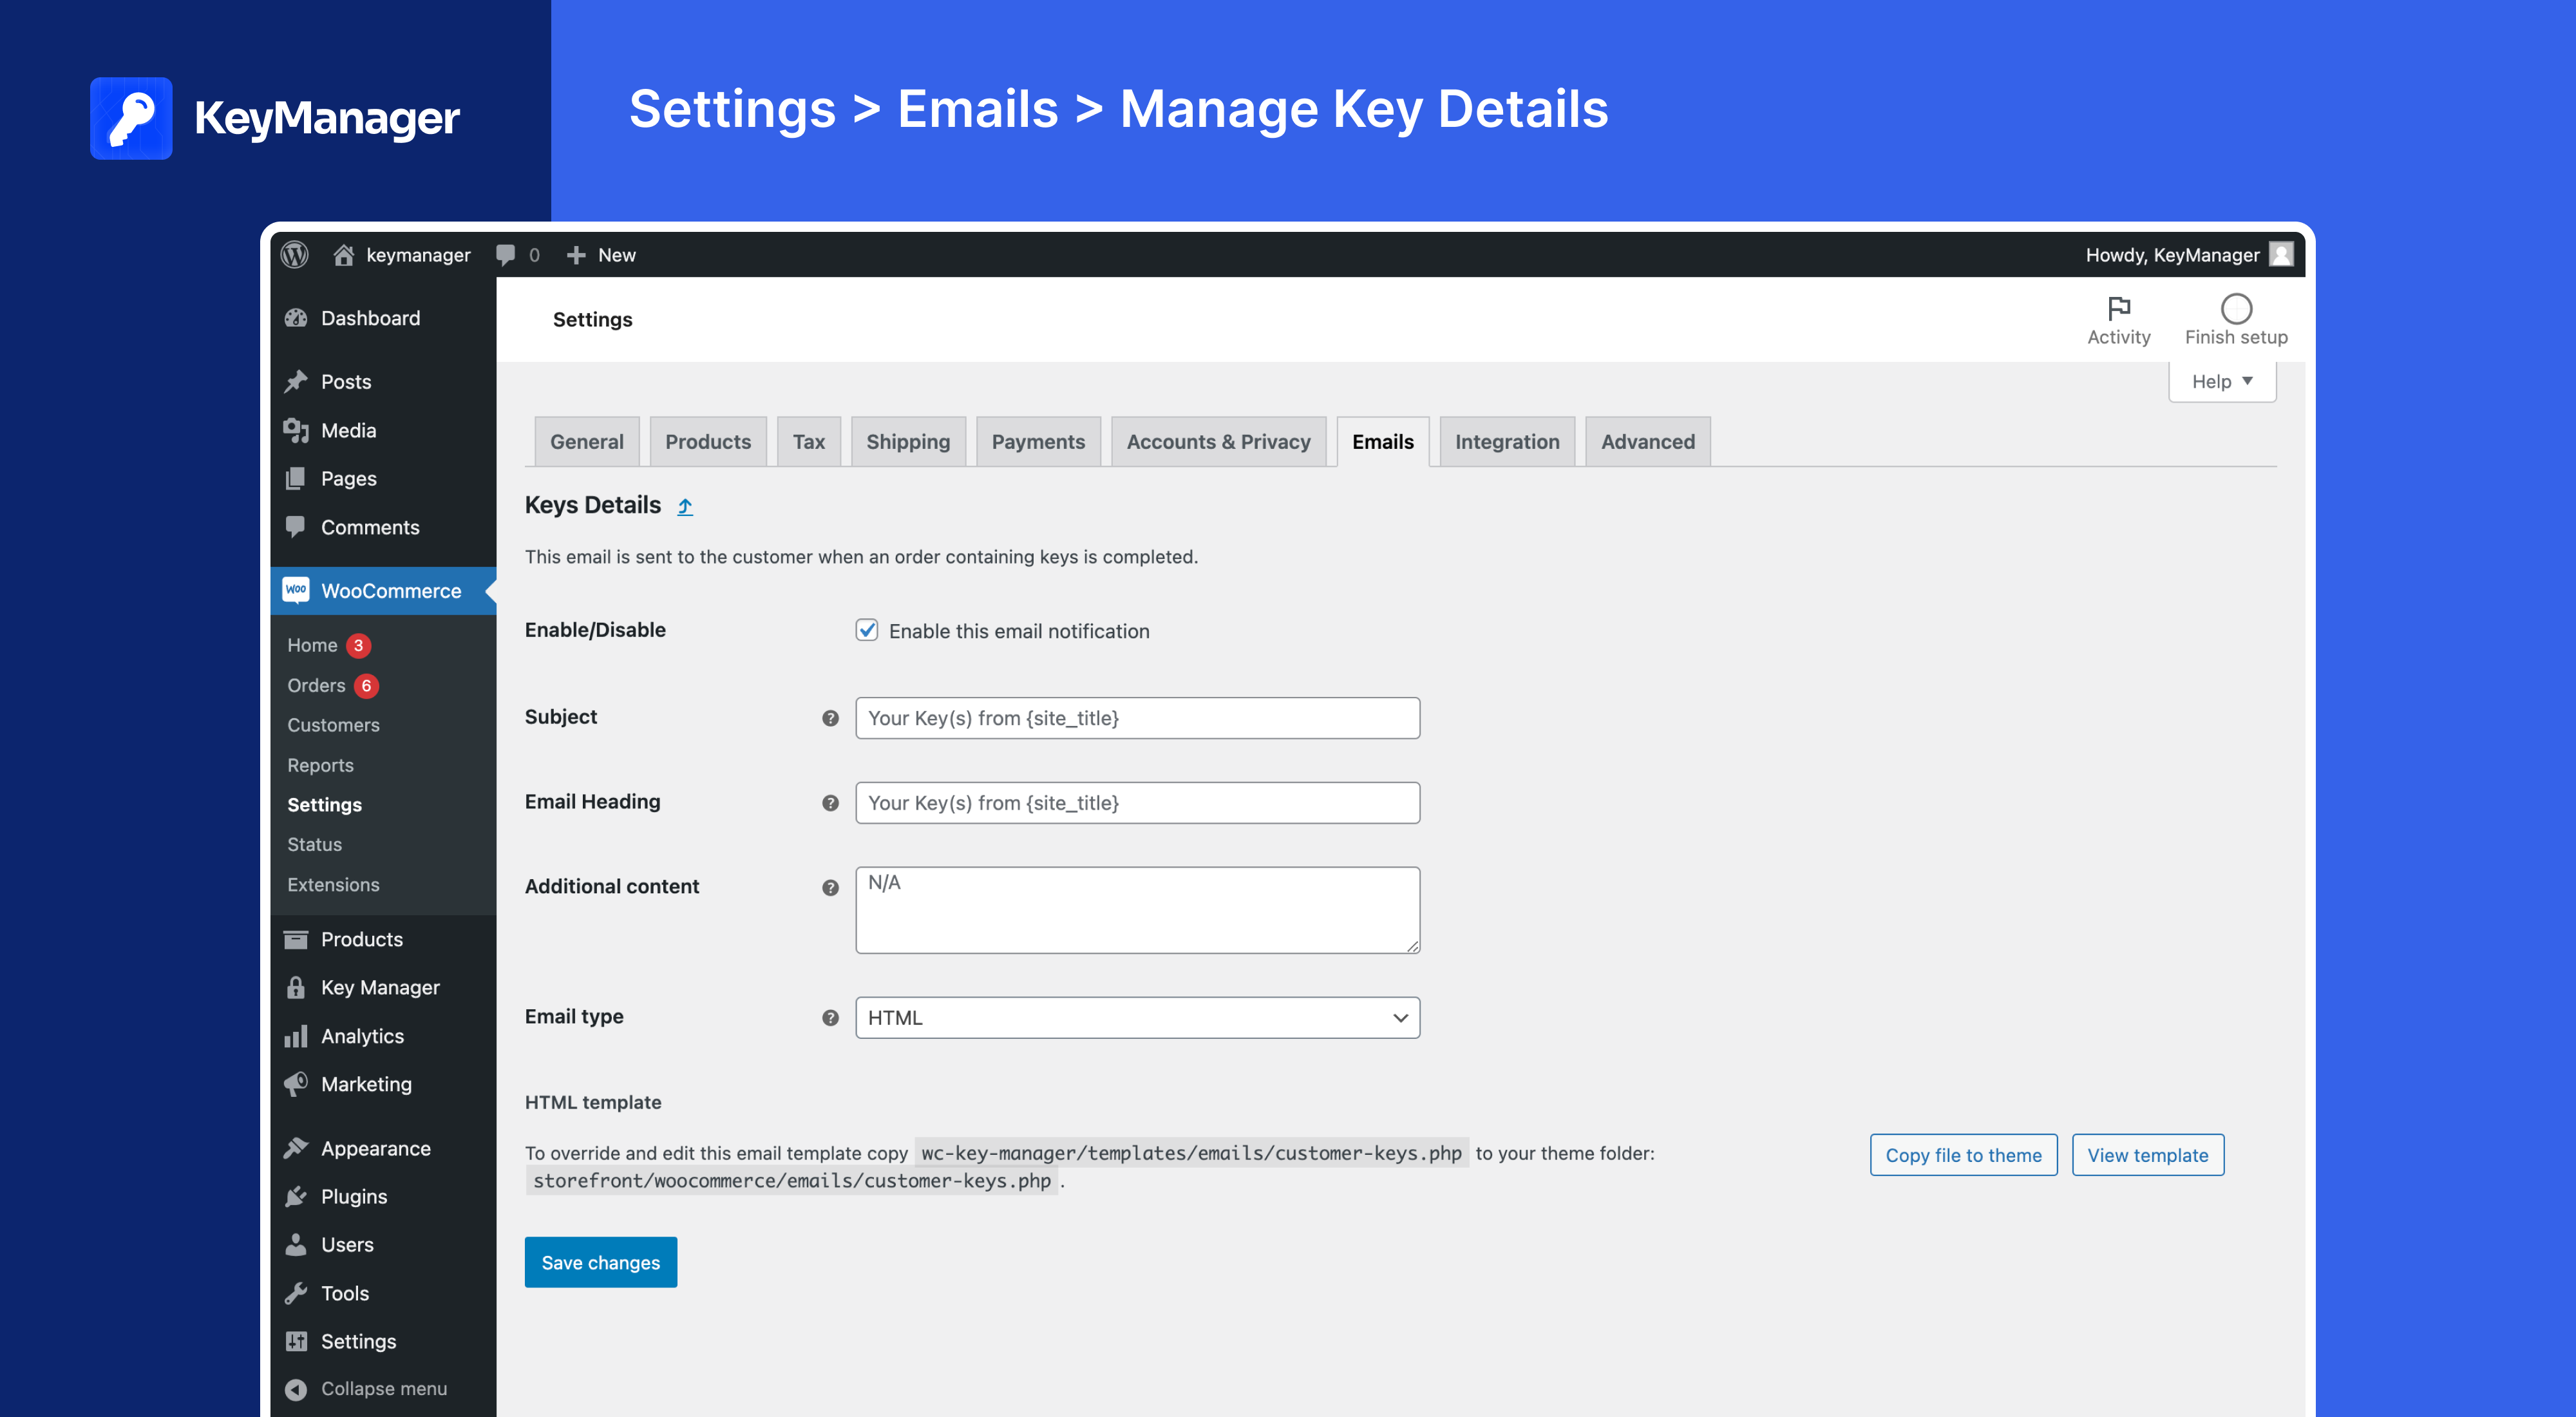2576x1417 pixels.
Task: Click the WordPress logo in admin bar
Action: [294, 255]
